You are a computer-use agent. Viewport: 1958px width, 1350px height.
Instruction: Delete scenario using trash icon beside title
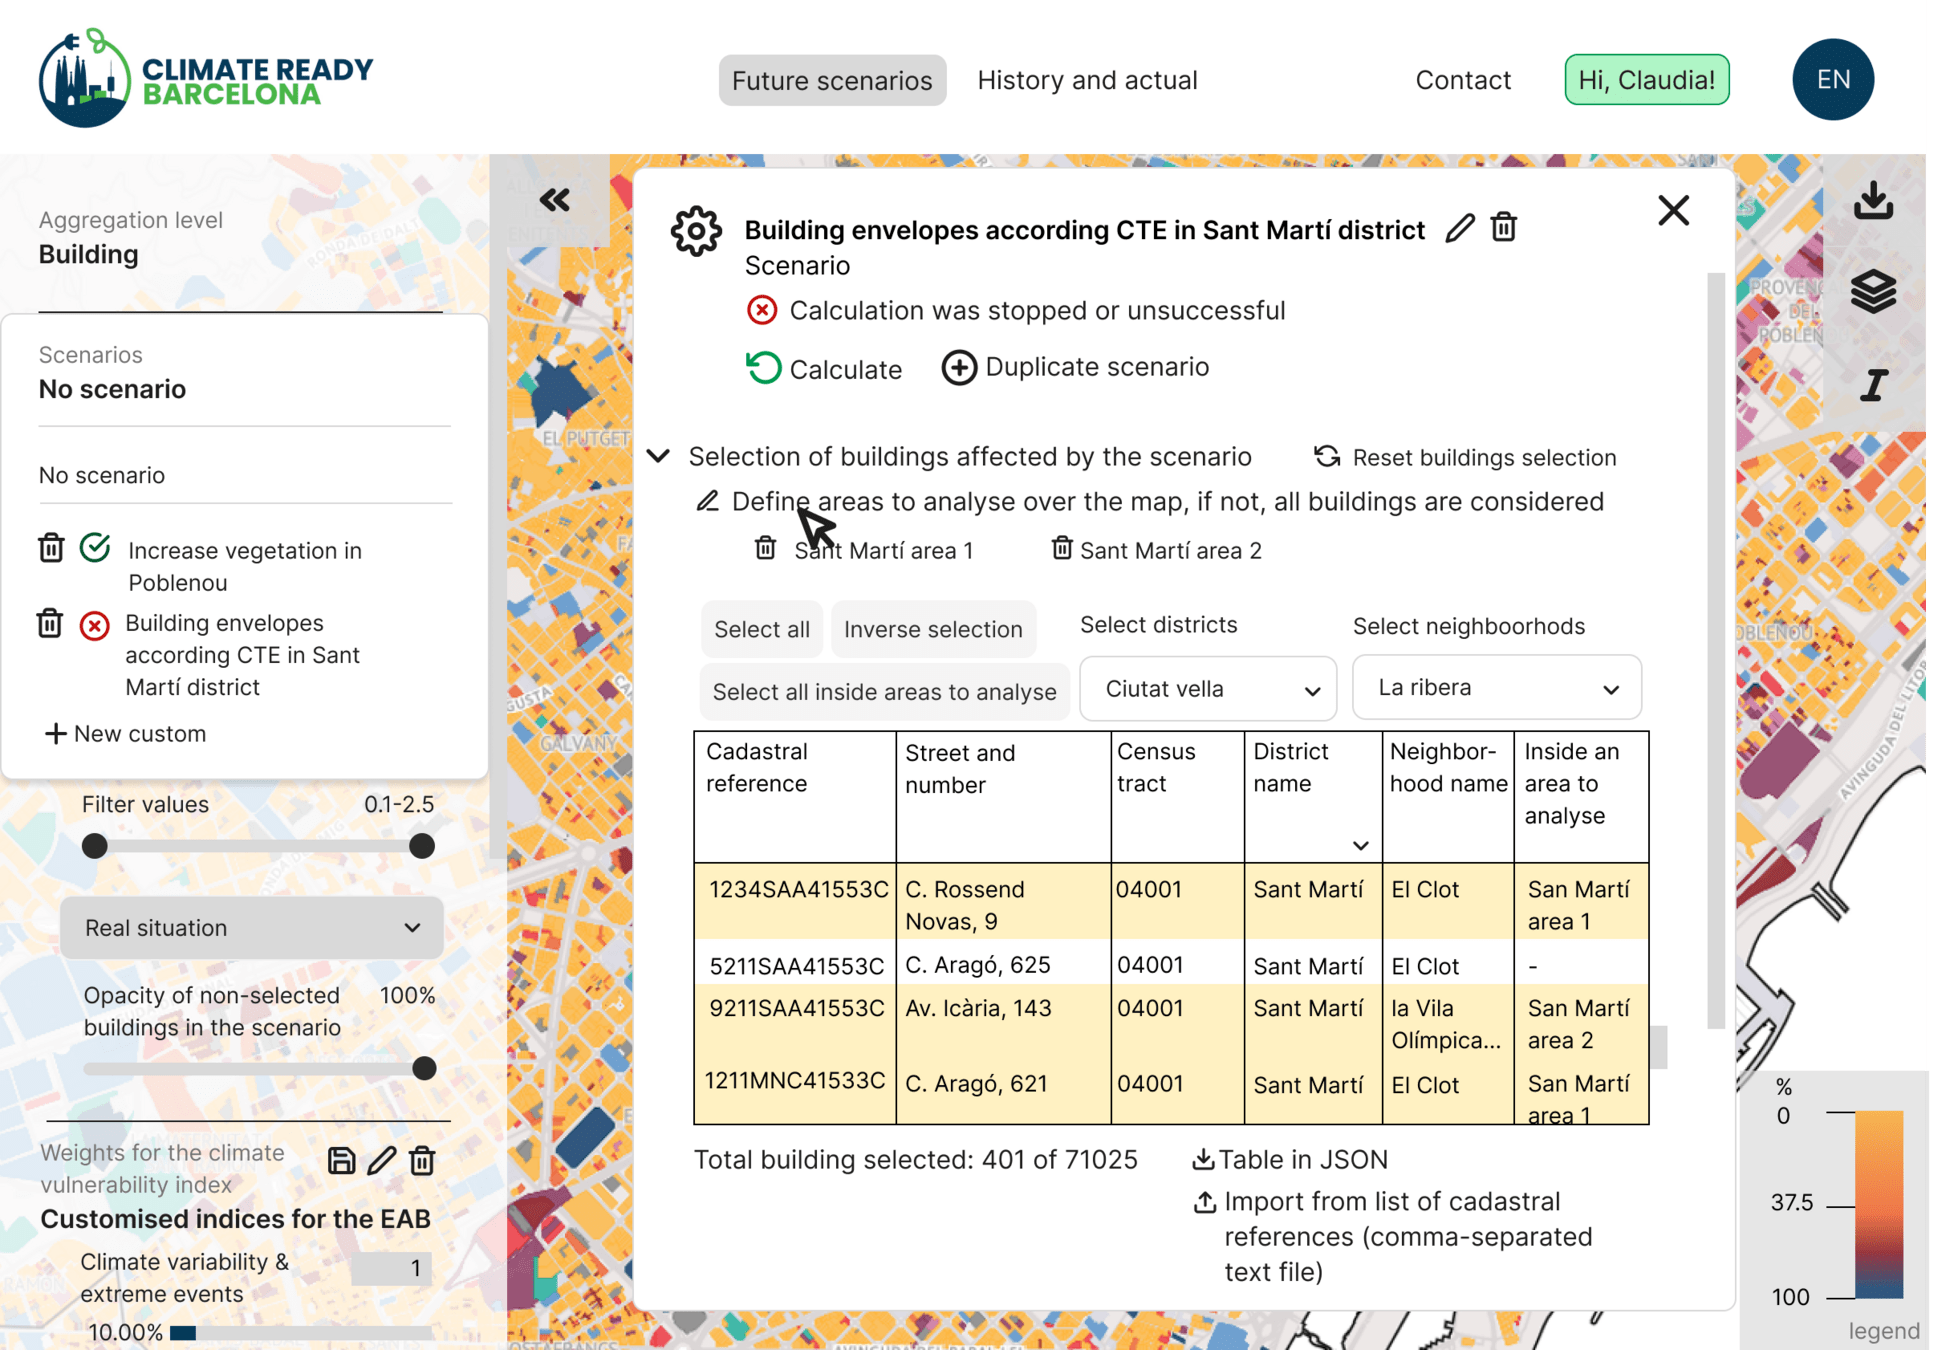(1503, 228)
